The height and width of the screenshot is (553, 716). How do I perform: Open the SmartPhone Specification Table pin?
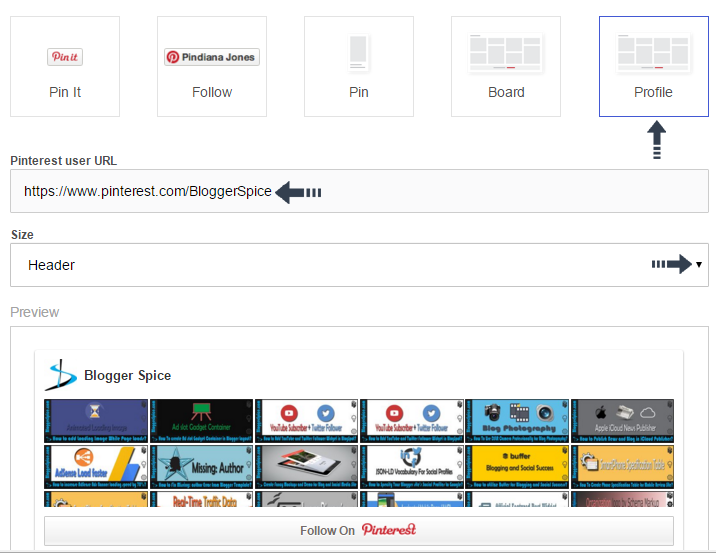coord(622,467)
